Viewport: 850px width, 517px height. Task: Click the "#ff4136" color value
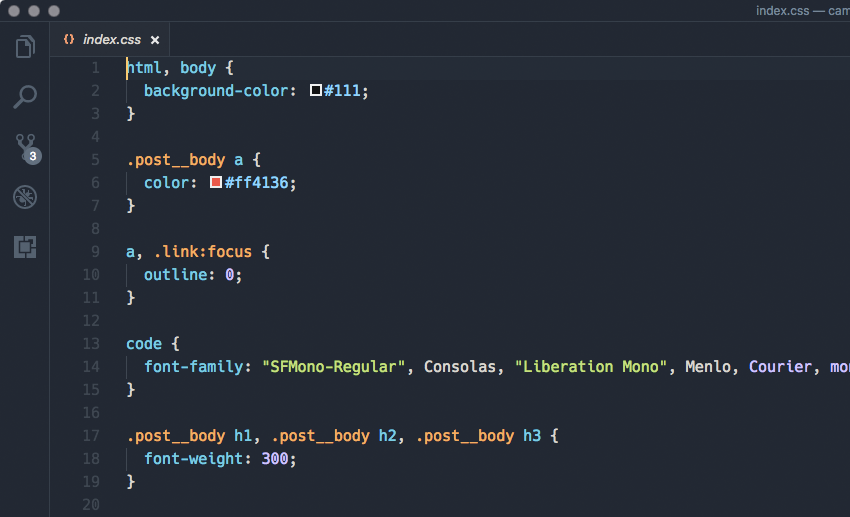tap(256, 183)
